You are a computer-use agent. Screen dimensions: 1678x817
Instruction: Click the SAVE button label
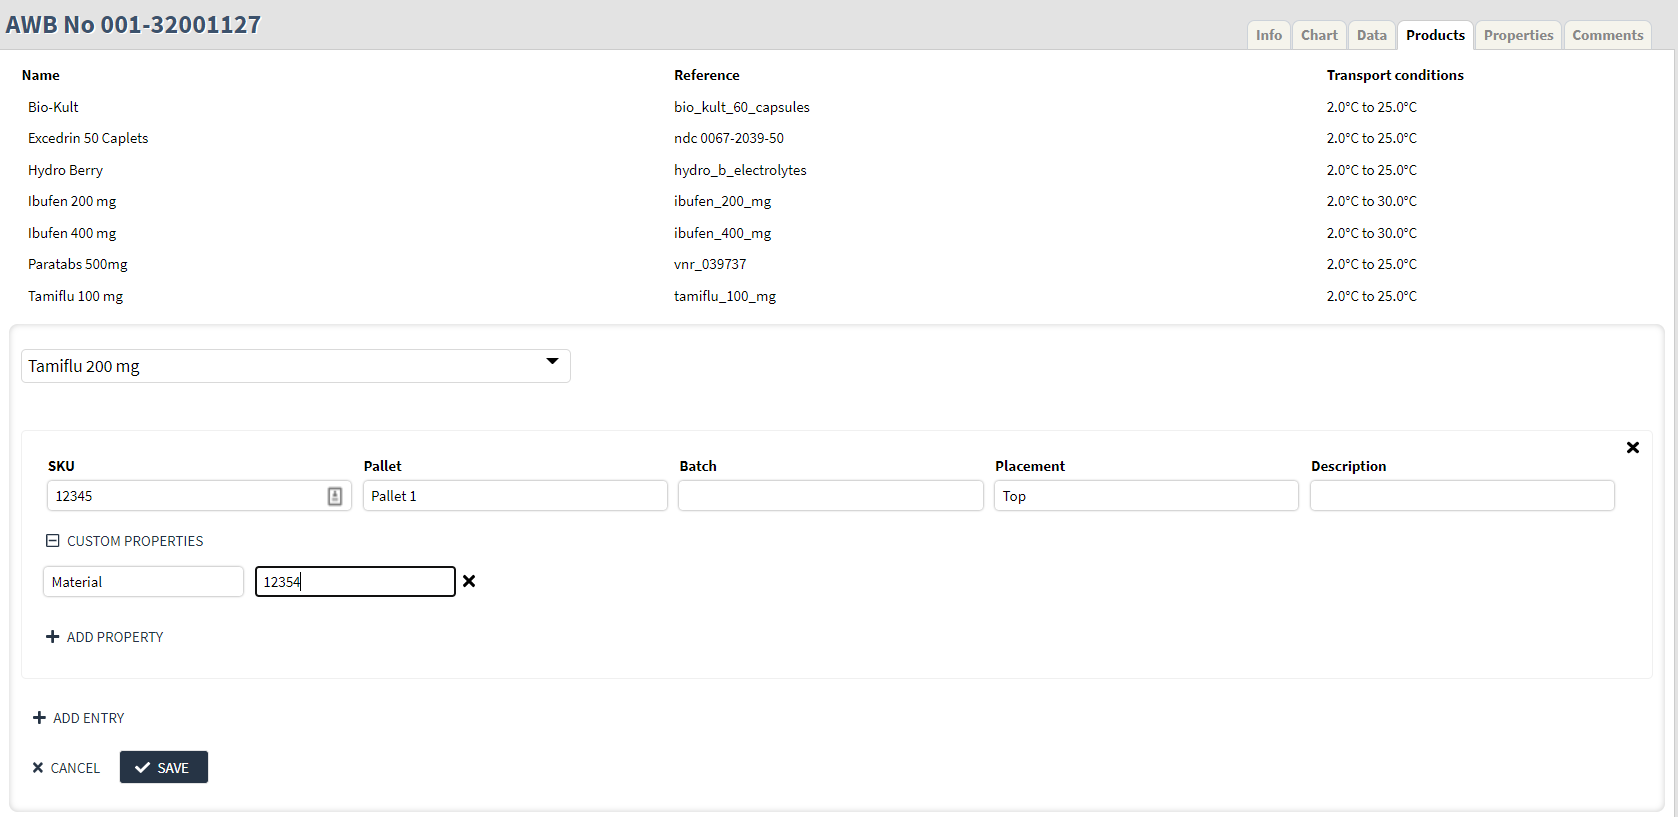coord(173,768)
